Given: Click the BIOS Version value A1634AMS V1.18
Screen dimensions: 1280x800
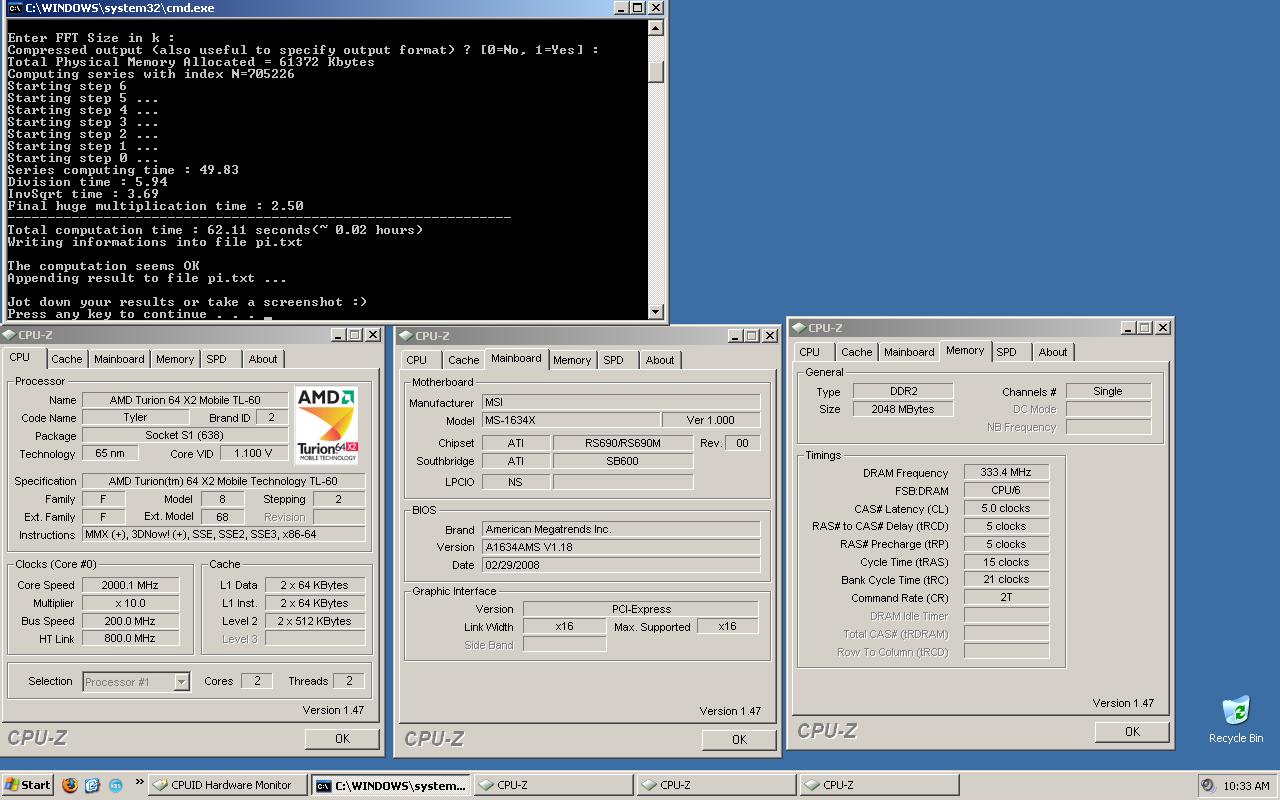Looking at the screenshot, I should point(620,547).
